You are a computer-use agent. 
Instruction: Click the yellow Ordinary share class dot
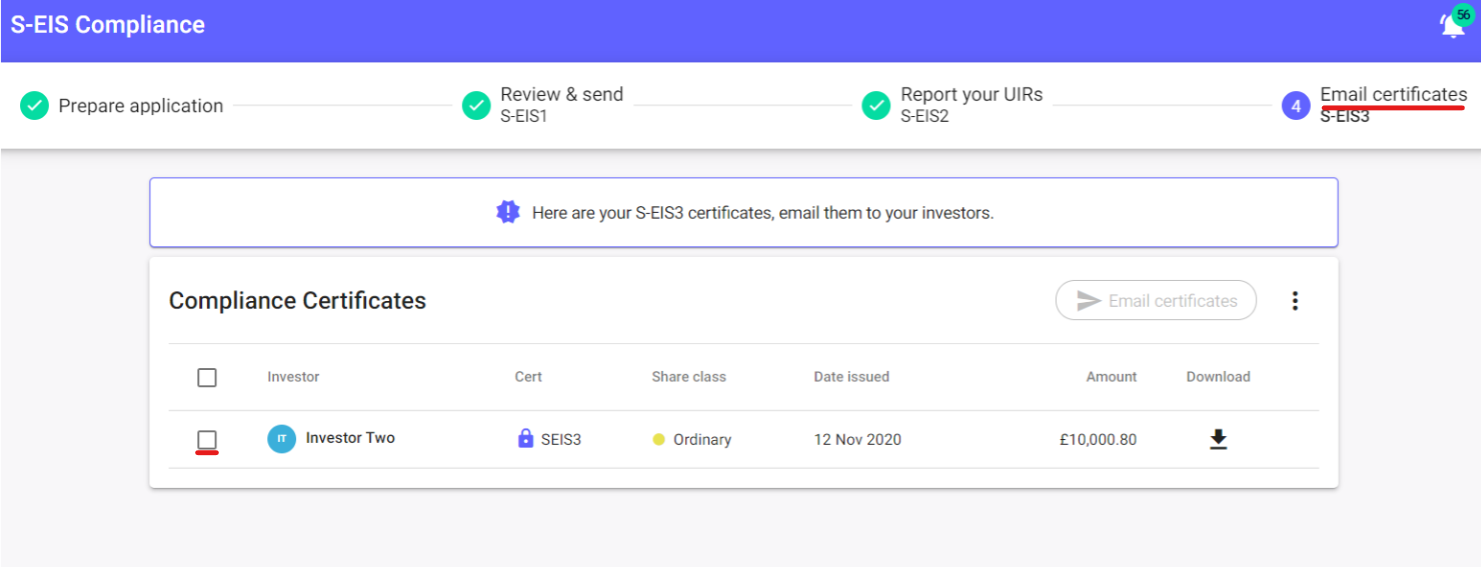tap(658, 439)
